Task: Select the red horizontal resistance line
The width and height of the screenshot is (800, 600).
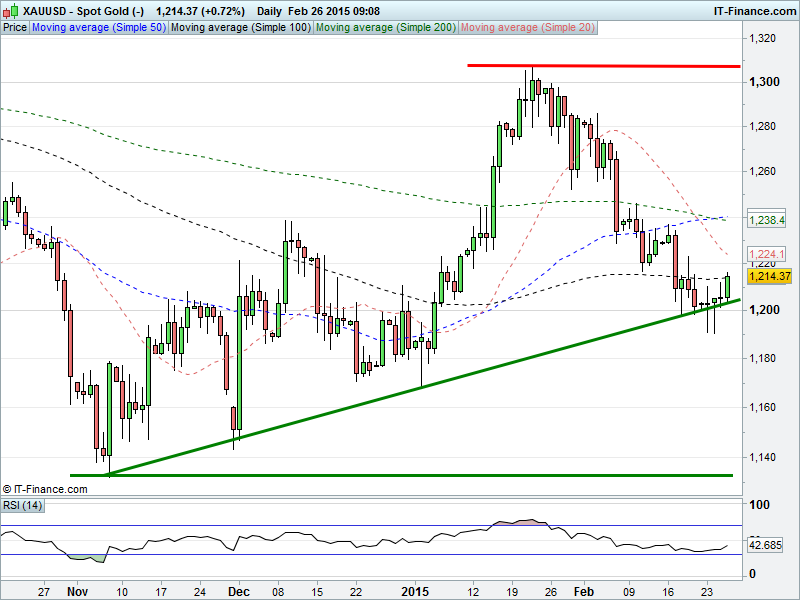Action: click(600, 66)
